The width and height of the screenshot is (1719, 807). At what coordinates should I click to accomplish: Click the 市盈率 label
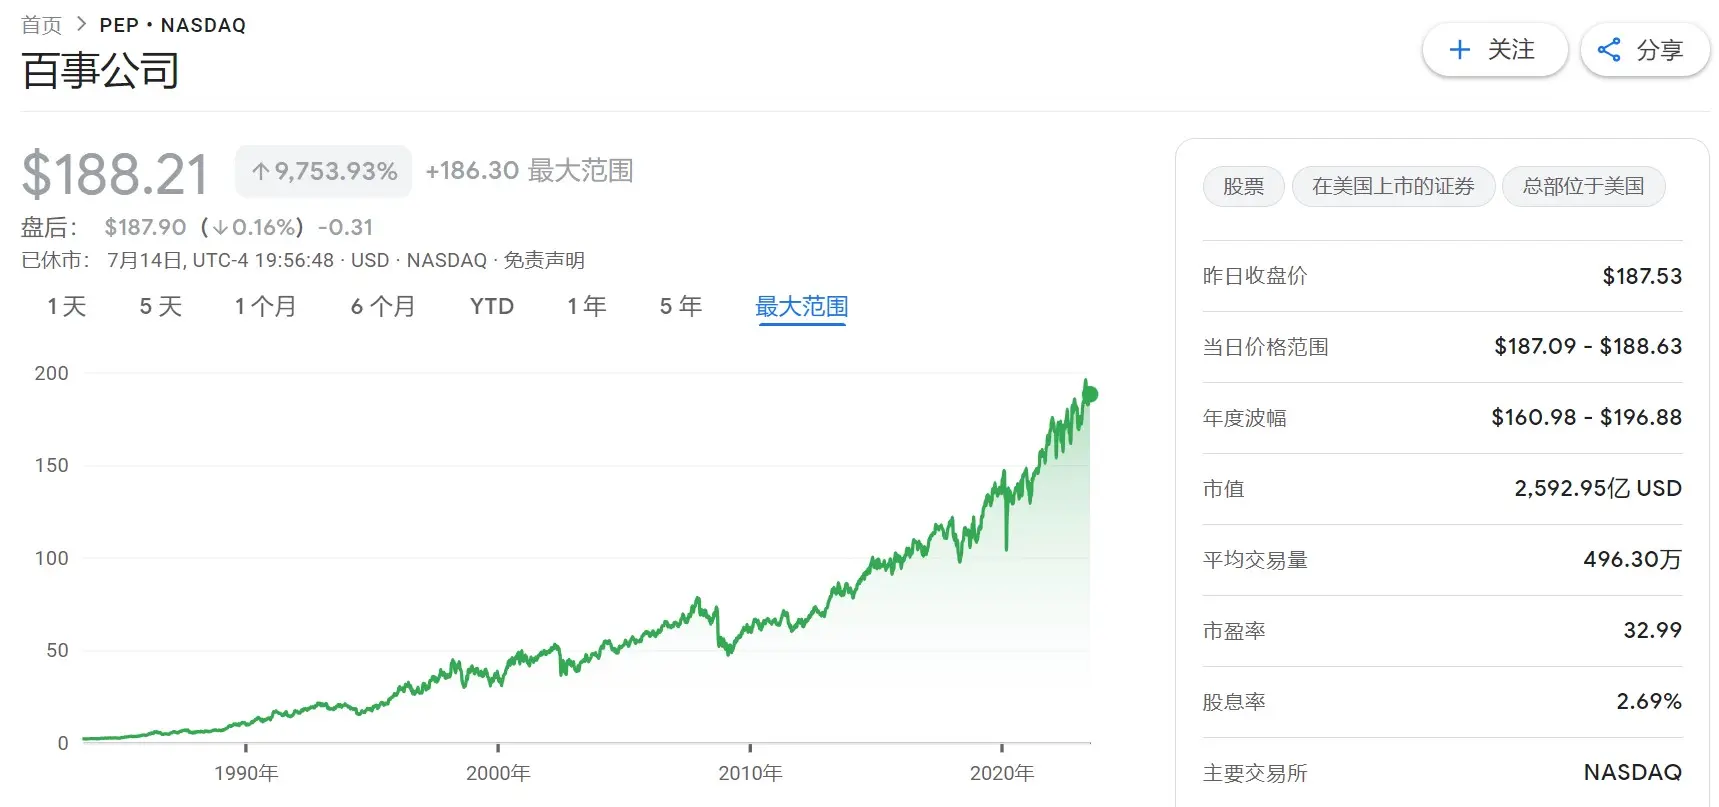pos(1234,631)
